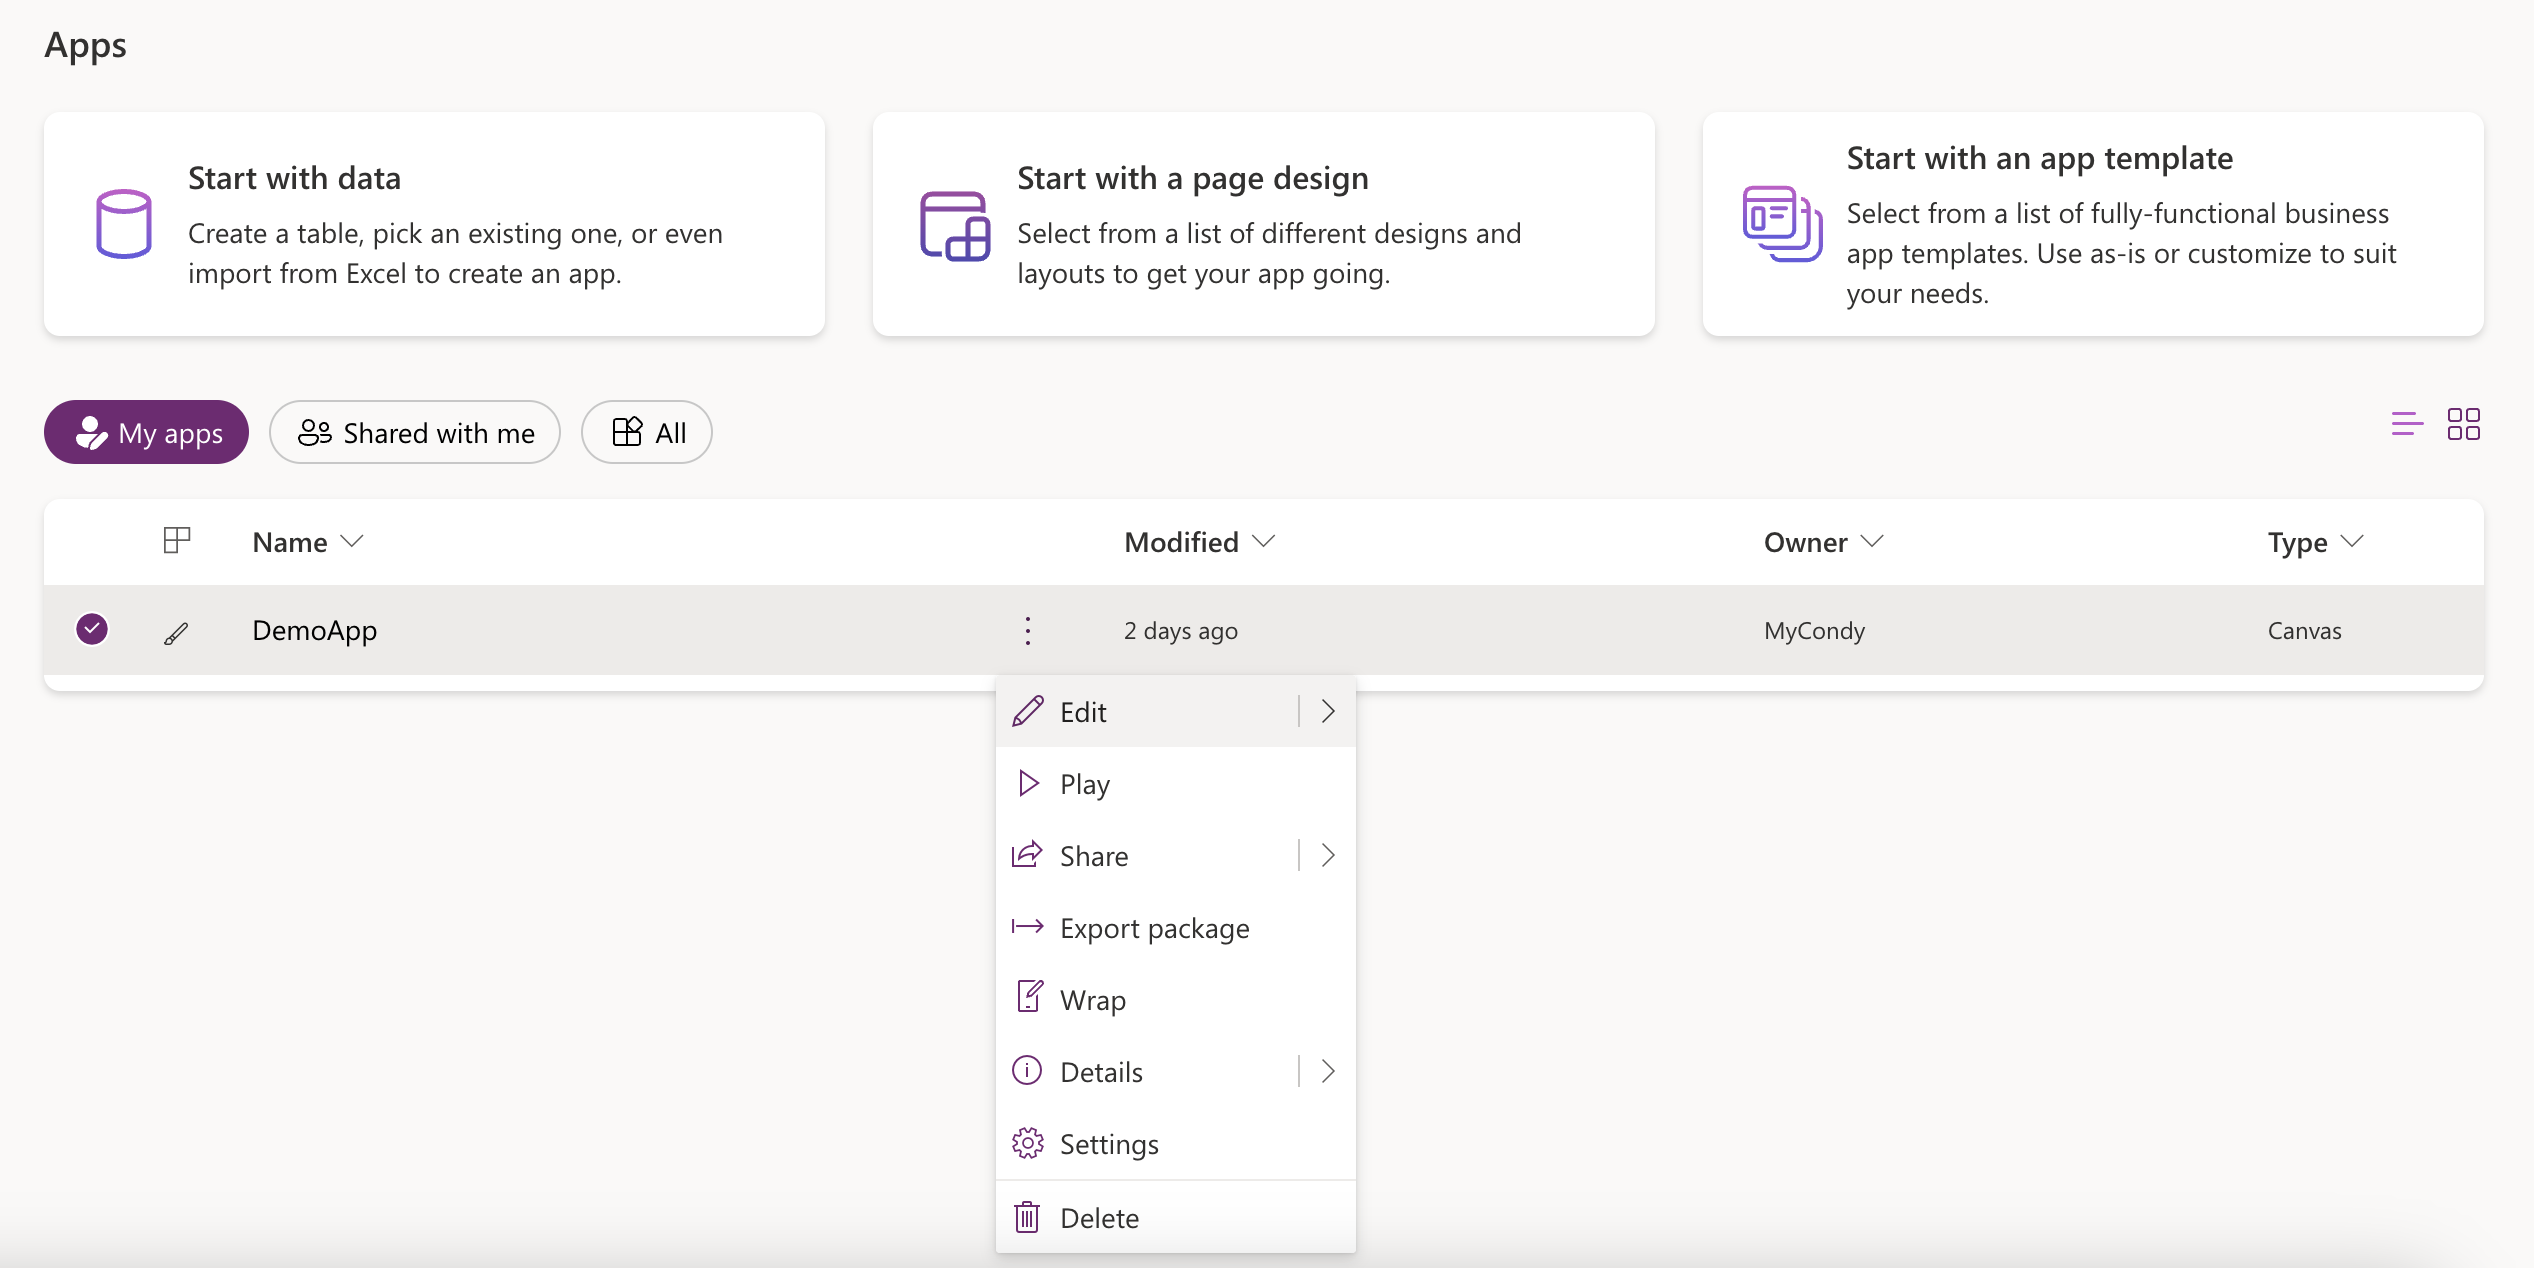Click the pencil icon beside DemoApp
Viewport: 2534px width, 1268px height.
pos(176,632)
